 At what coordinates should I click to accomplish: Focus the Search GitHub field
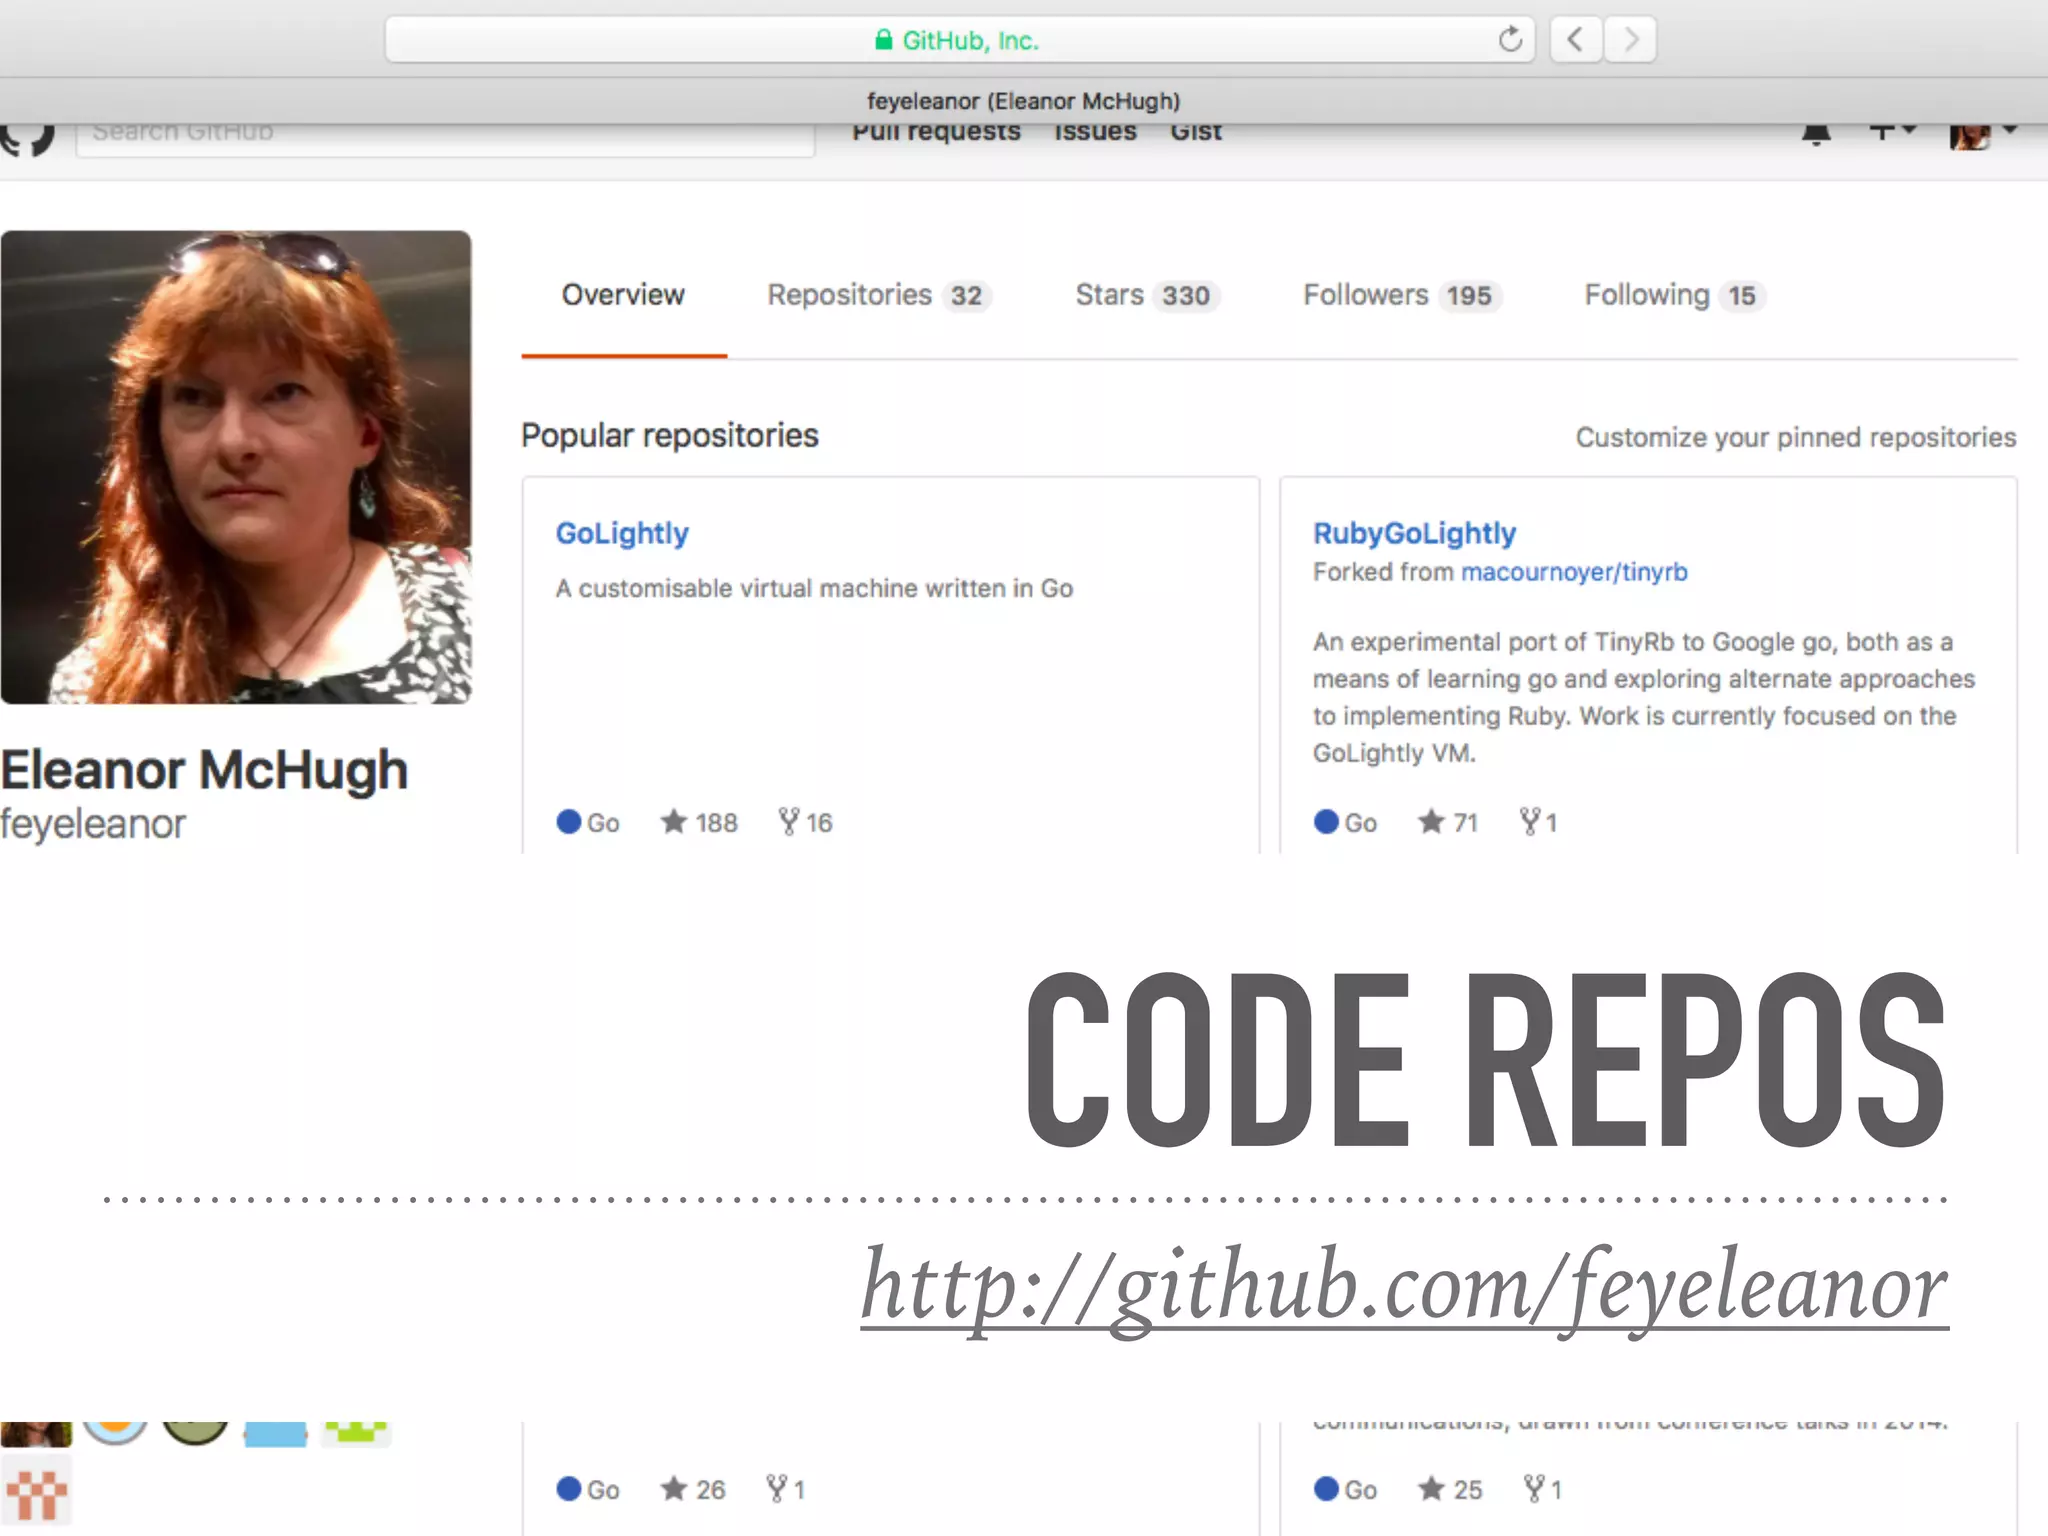(x=445, y=140)
